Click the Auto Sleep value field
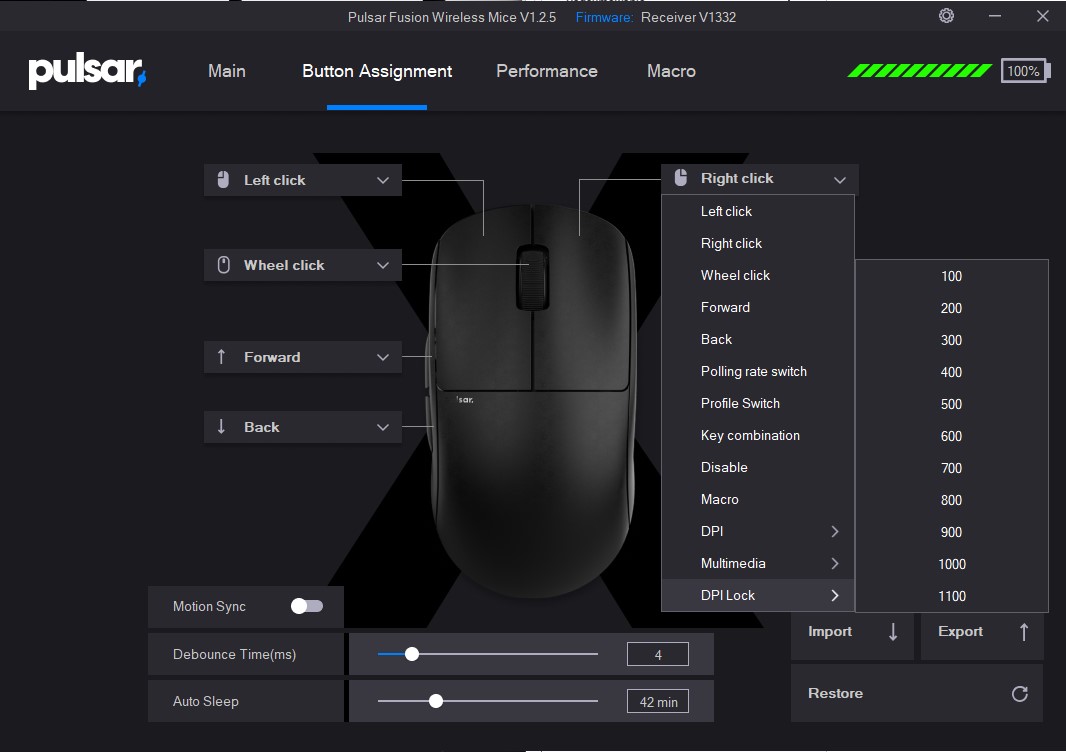 (658, 701)
